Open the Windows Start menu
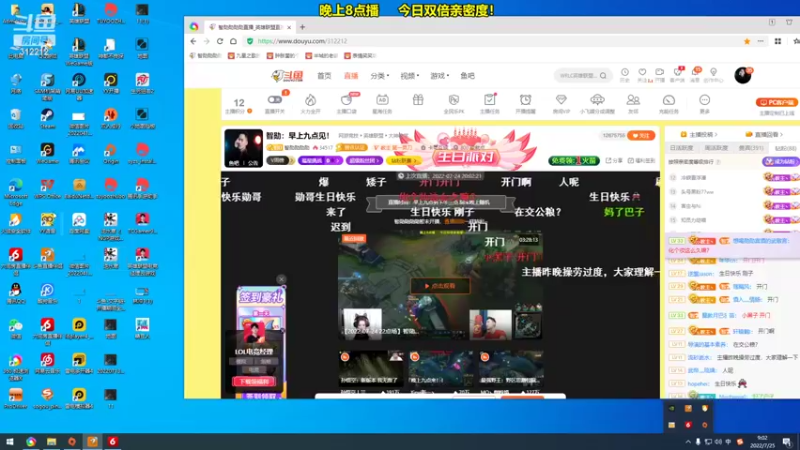 (10, 441)
